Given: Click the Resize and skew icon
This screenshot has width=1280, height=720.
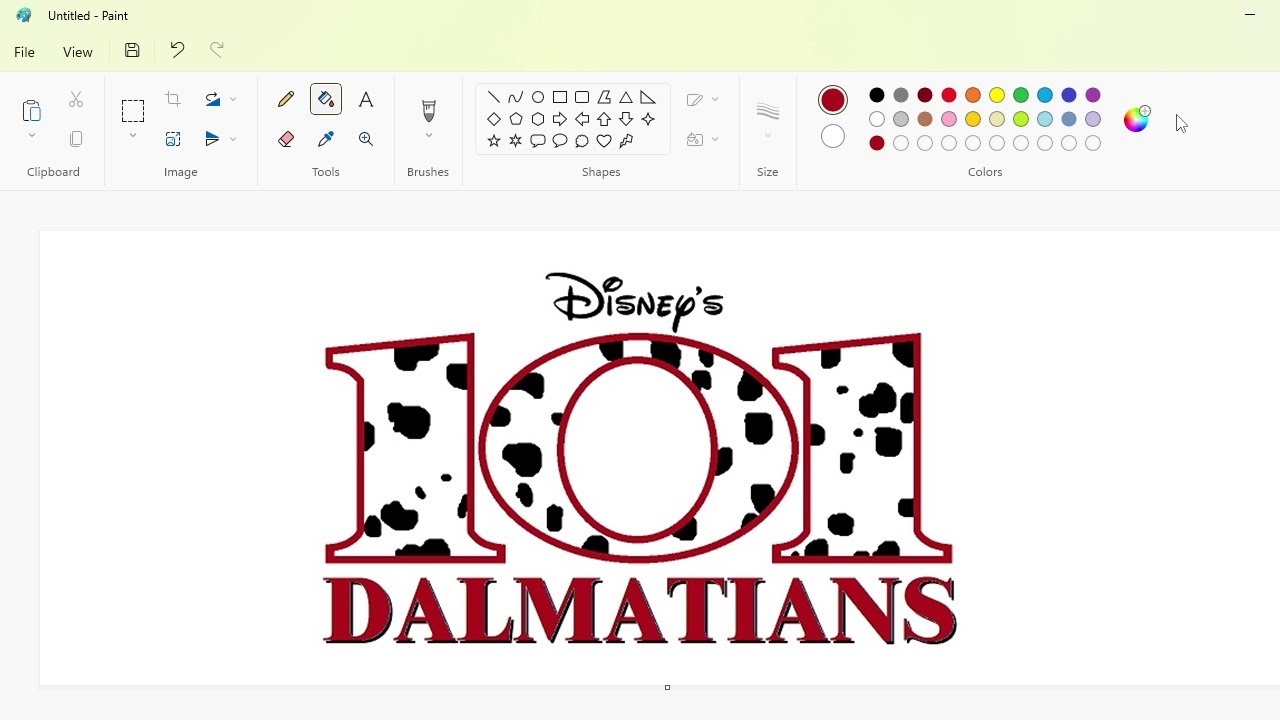Looking at the screenshot, I should point(173,139).
